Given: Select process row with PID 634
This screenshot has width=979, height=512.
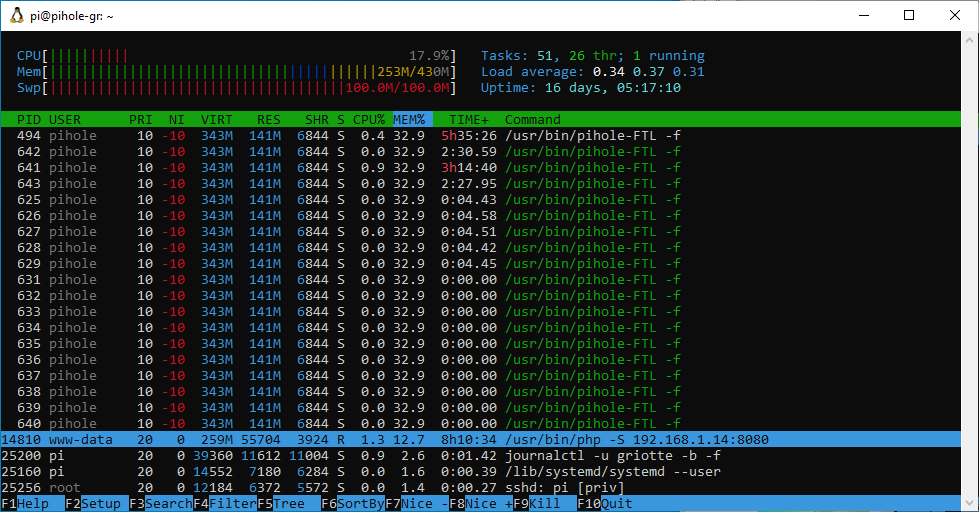Looking at the screenshot, I should click(x=481, y=327).
